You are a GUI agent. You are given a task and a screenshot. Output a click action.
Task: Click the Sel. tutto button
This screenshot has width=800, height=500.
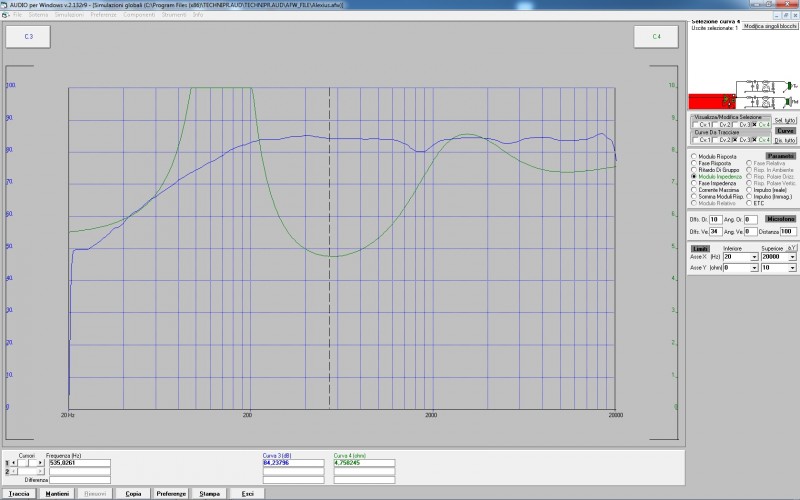tap(785, 120)
